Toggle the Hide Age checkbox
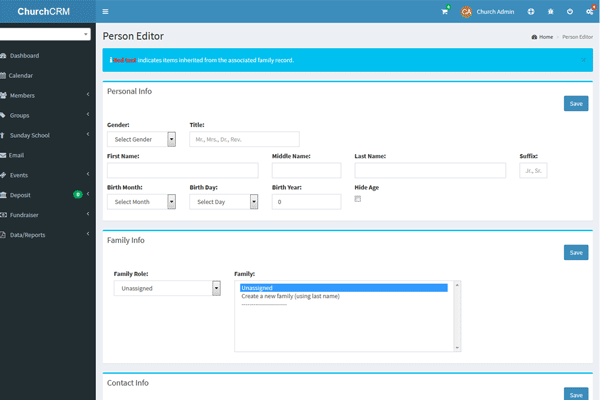Image resolution: width=600 pixels, height=400 pixels. pyautogui.click(x=358, y=199)
